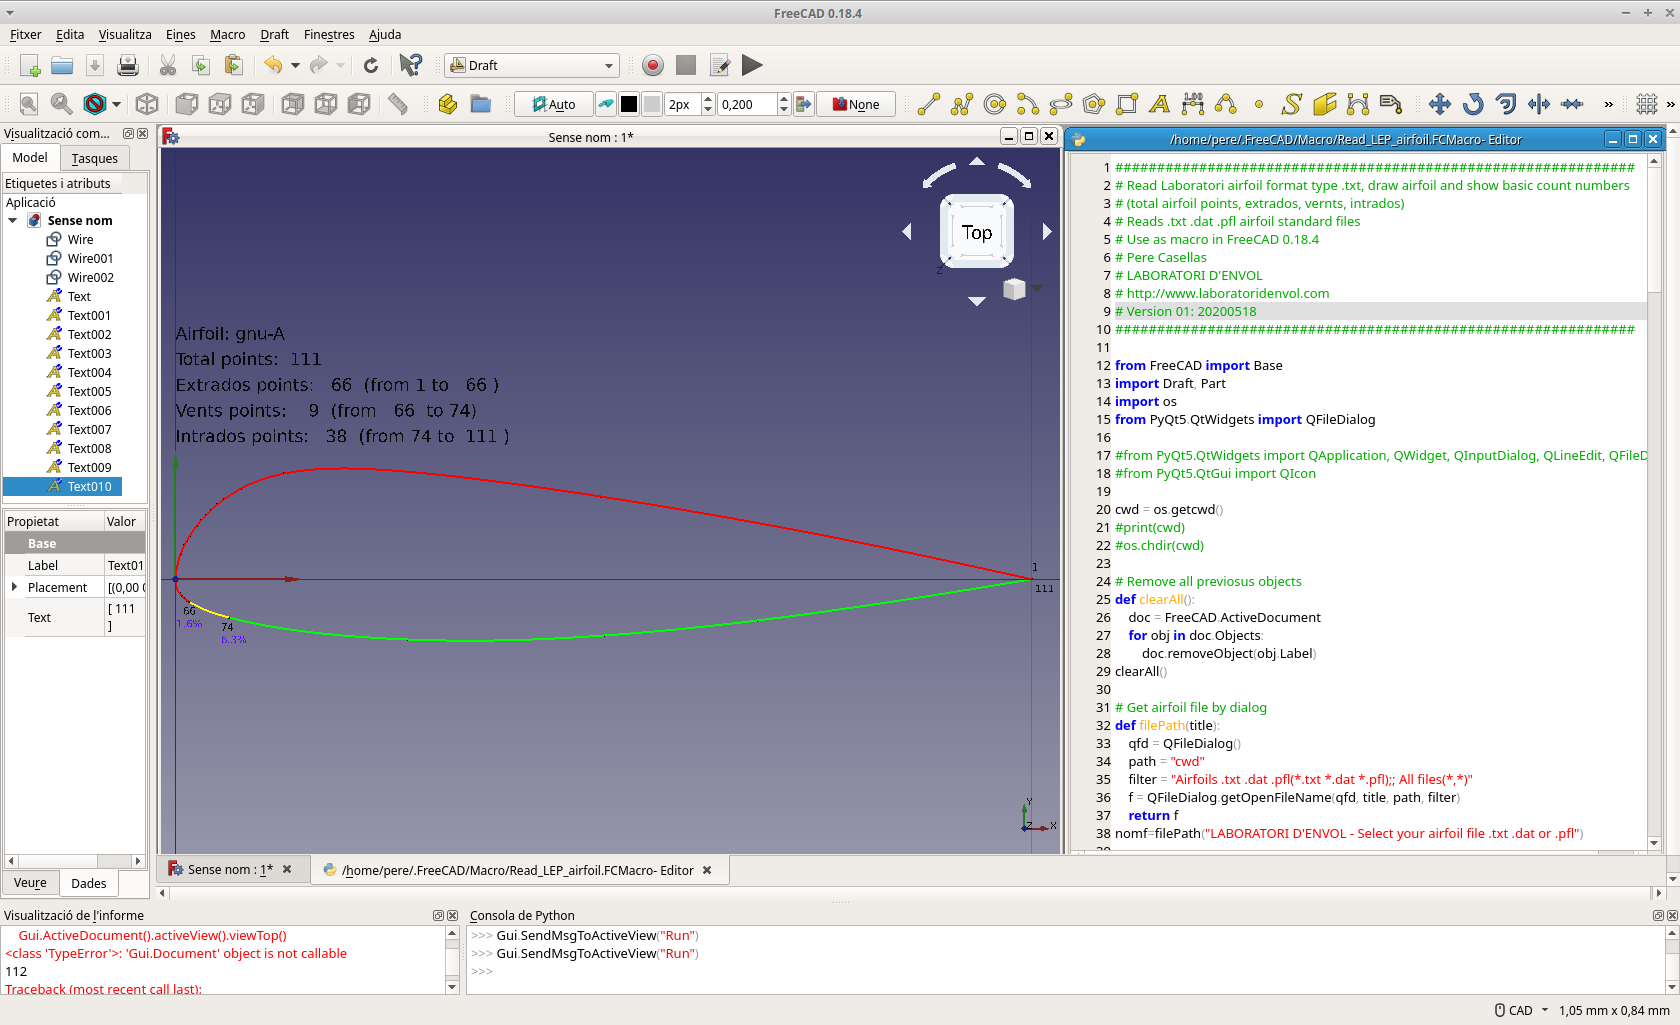
Task: Click the Undo arrow icon
Action: 273,66
